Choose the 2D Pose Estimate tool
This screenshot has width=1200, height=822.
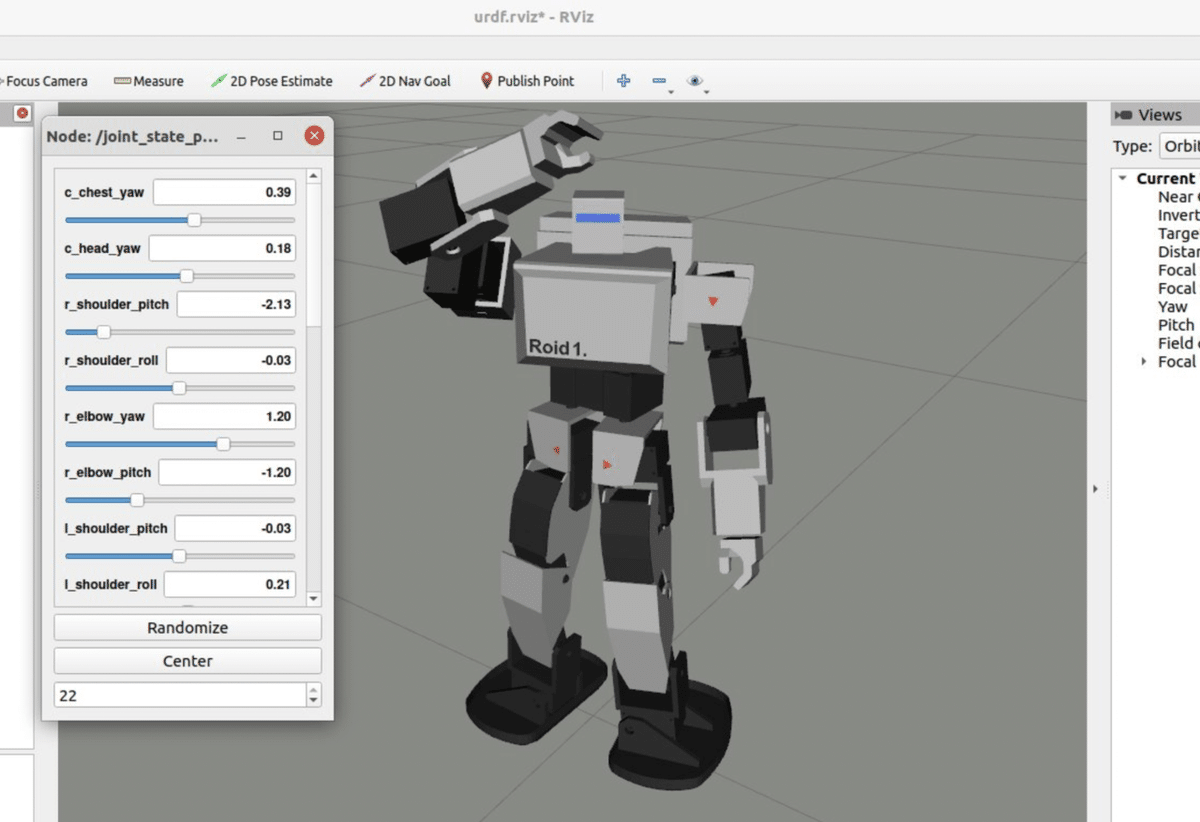272,81
